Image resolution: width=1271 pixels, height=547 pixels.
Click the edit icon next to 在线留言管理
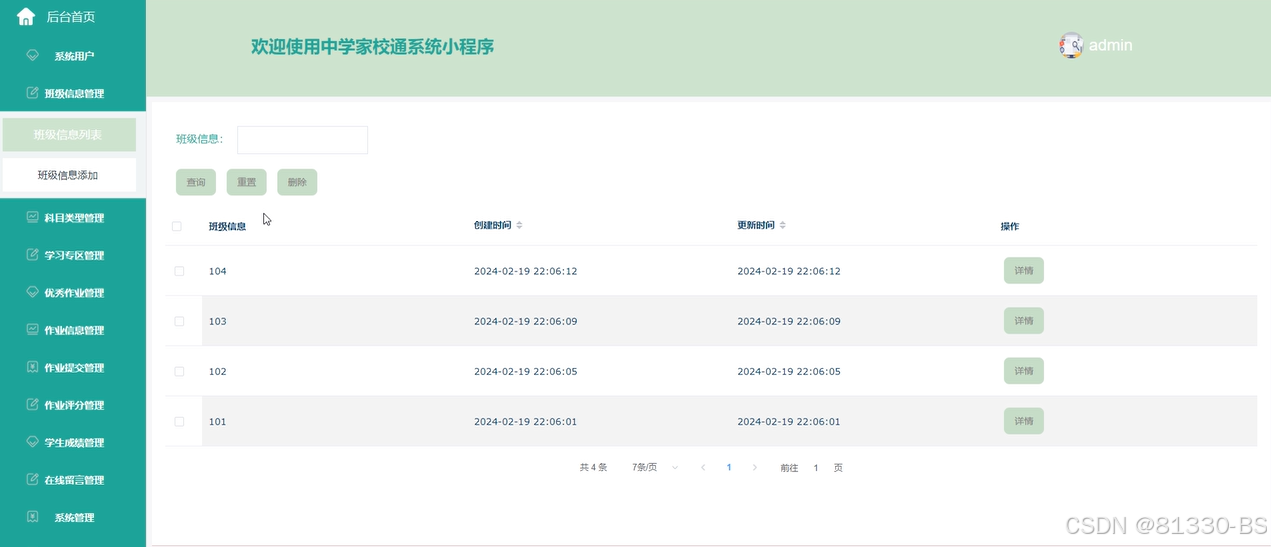33,480
